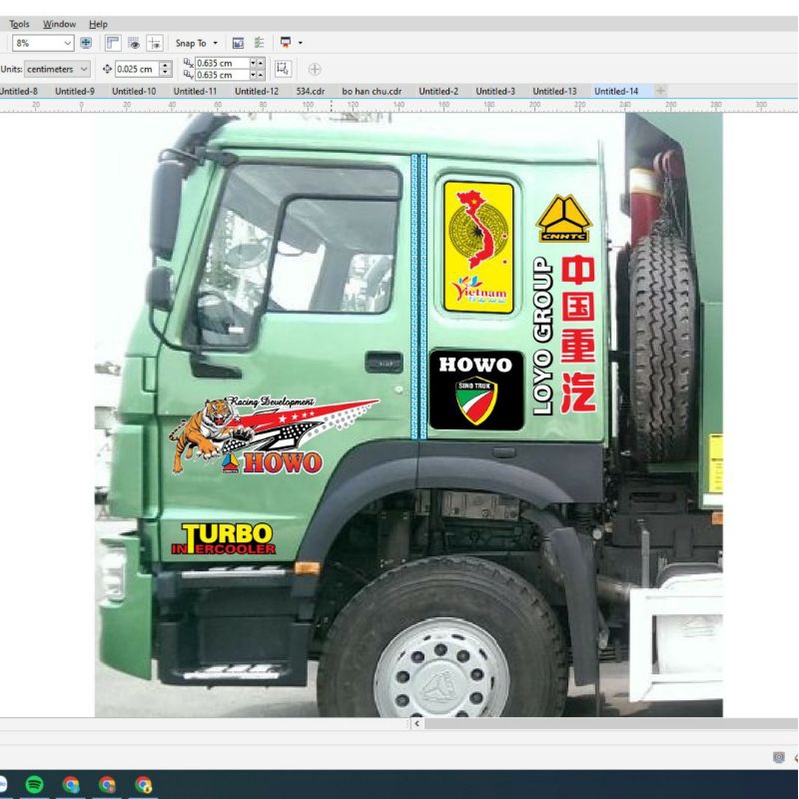This screenshot has width=799, height=799.
Task: Open the Options checklist icon
Action: point(259,43)
